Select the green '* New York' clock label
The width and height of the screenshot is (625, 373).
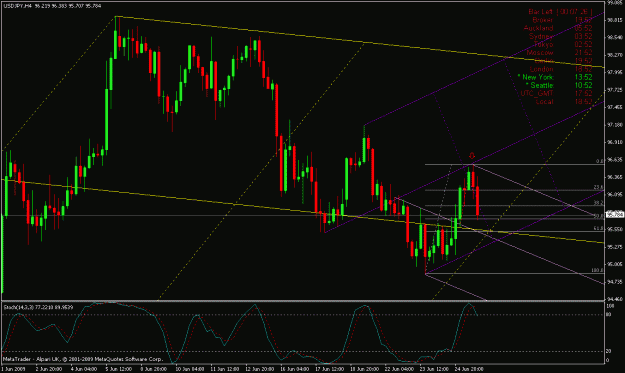pos(536,77)
